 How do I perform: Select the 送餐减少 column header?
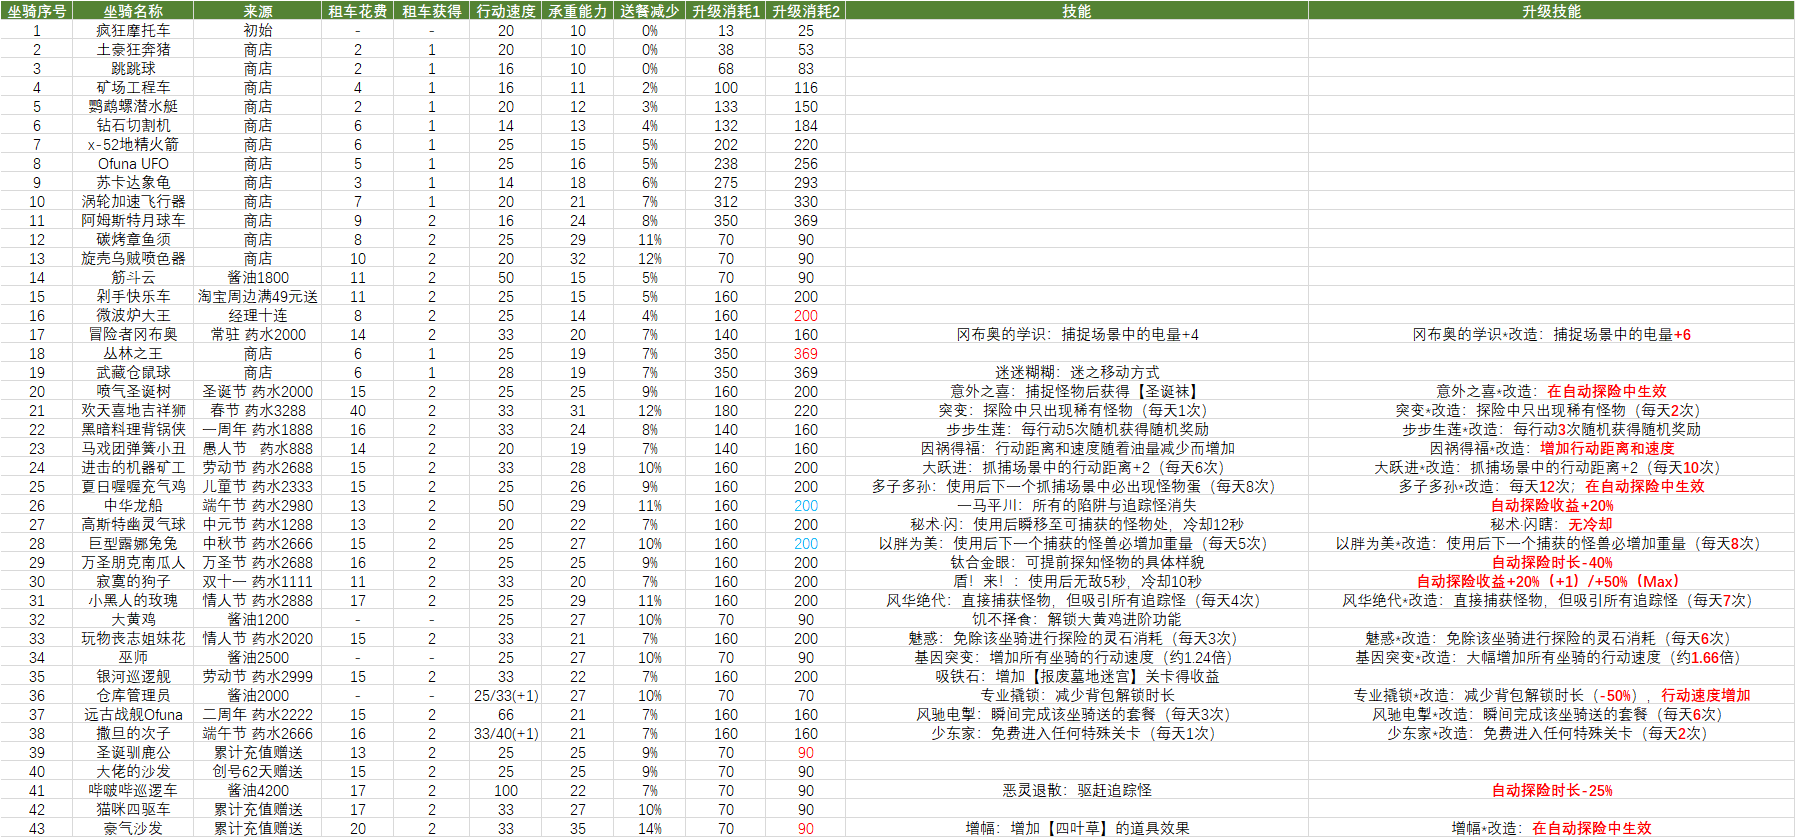coord(650,11)
